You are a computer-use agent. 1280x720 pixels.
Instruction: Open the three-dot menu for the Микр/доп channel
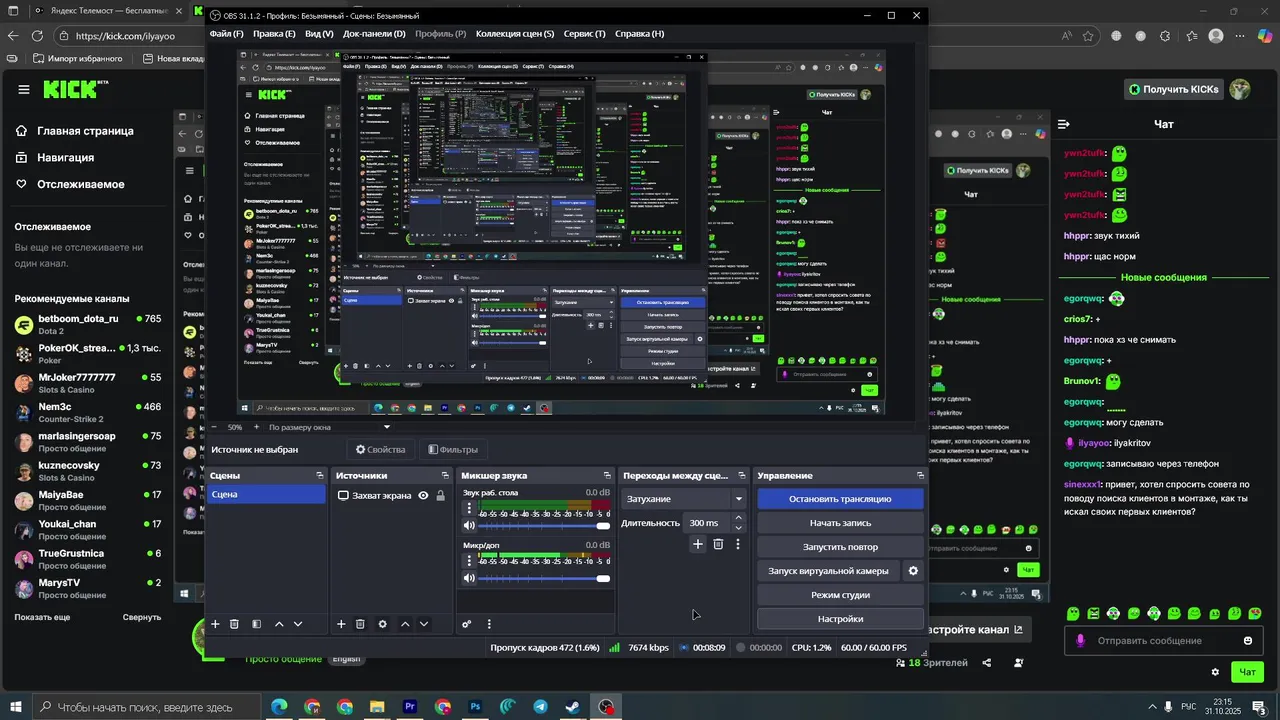click(469, 561)
